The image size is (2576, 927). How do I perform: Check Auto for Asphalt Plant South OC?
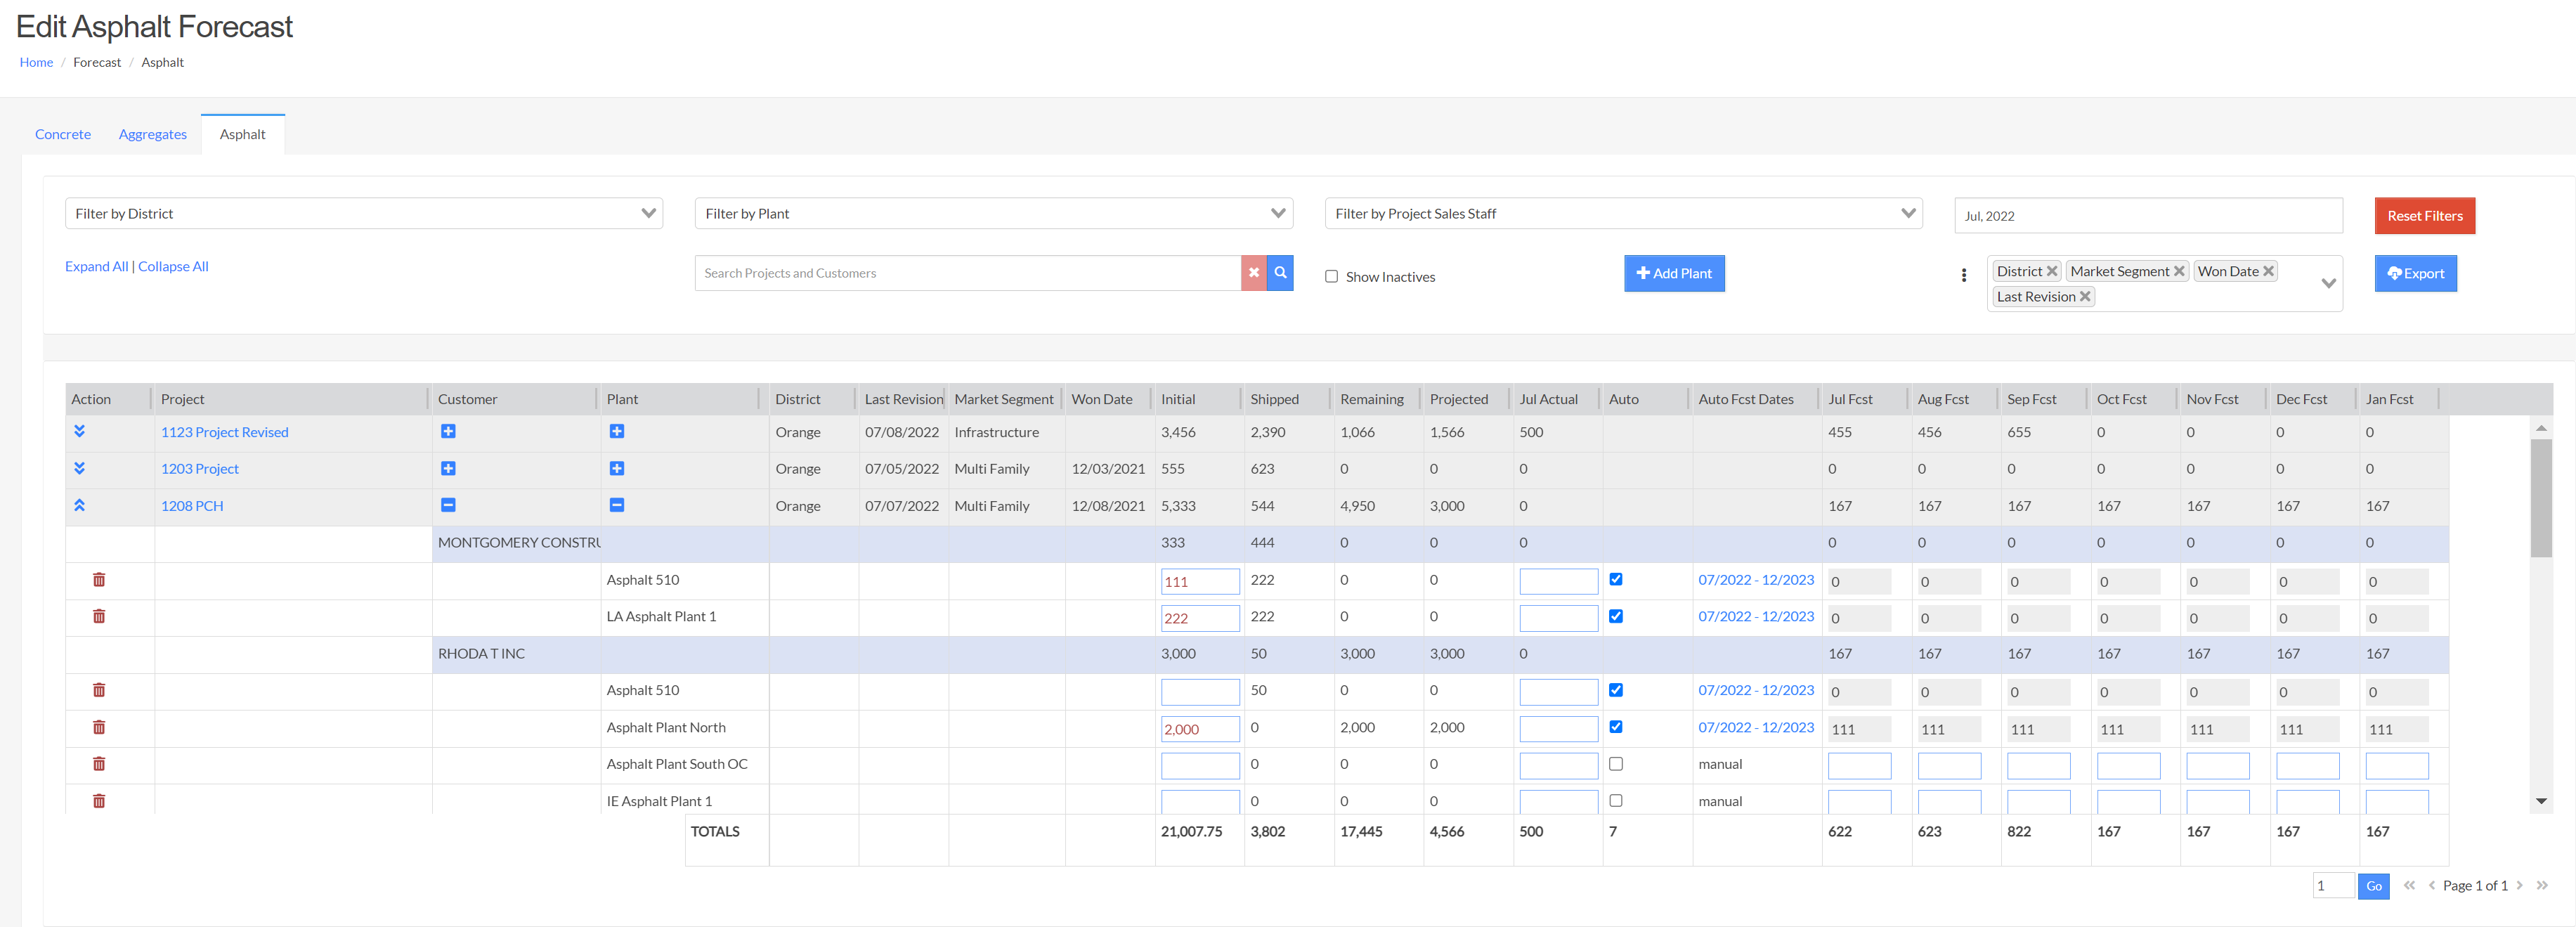1615,764
